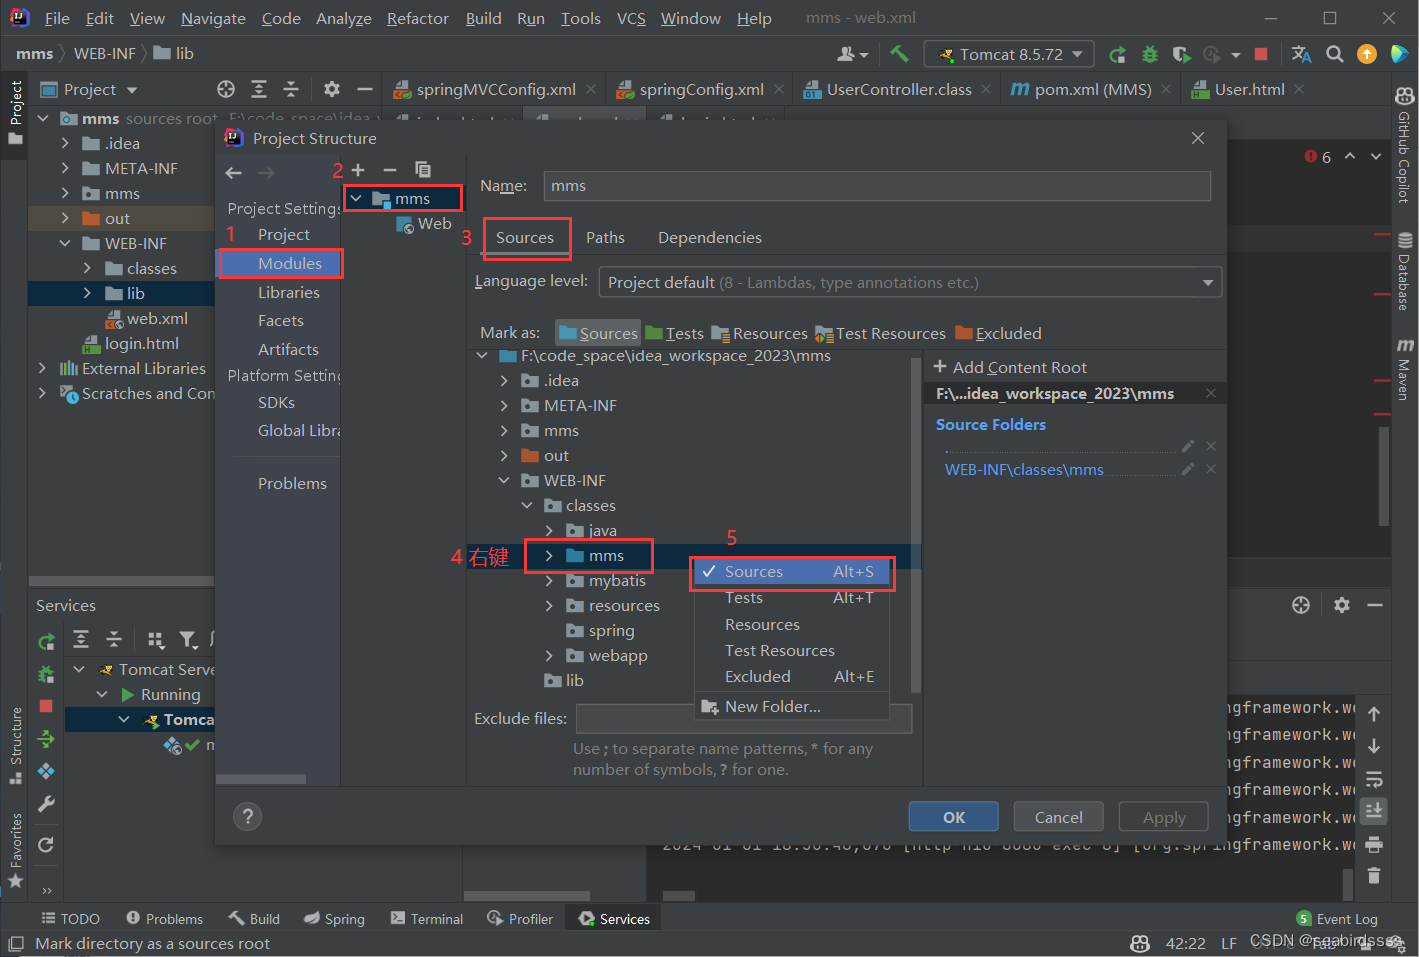
Task: Click the module Name input field
Action: 877,186
